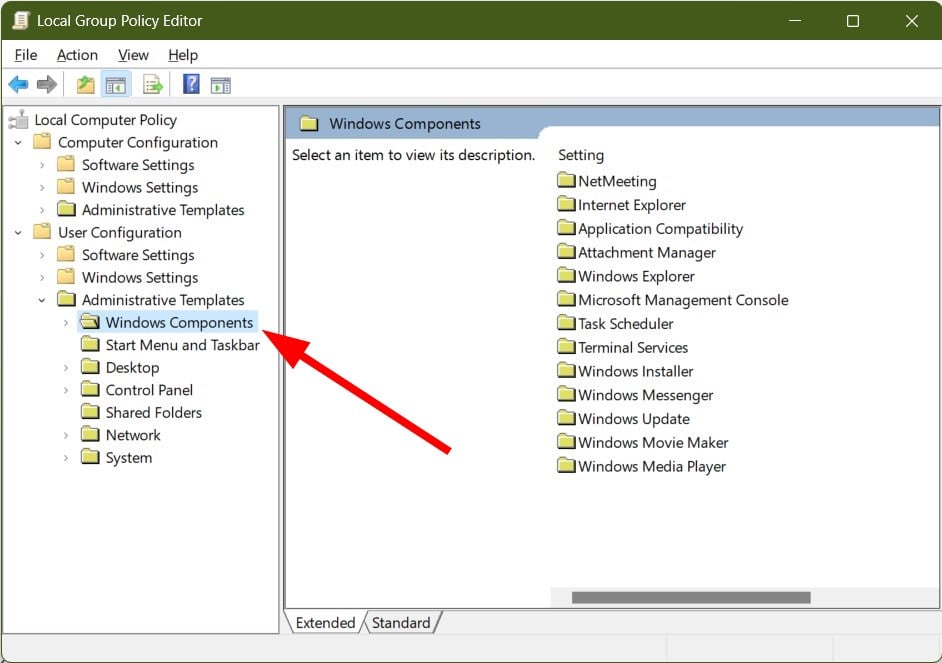This screenshot has width=942, height=663.
Task: Click the Back navigation arrow
Action: 18,84
